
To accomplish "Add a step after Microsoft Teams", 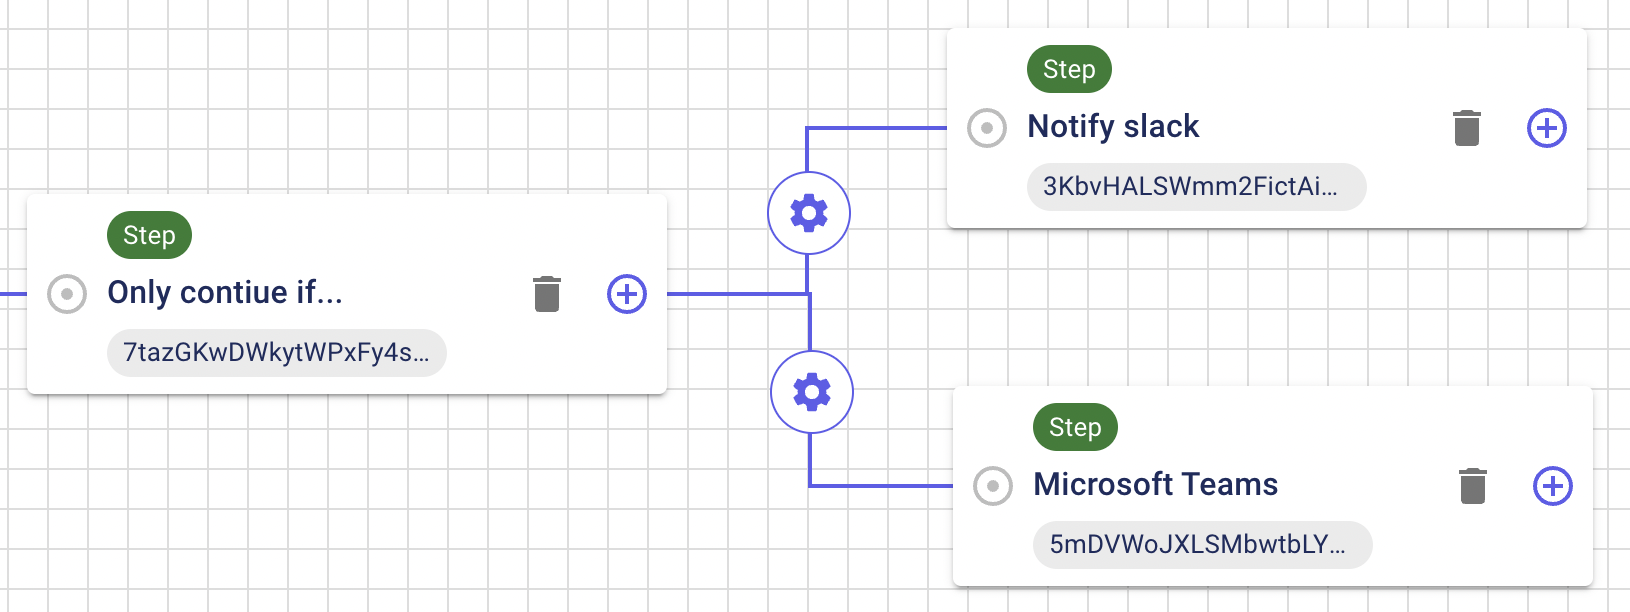I will pyautogui.click(x=1553, y=486).
